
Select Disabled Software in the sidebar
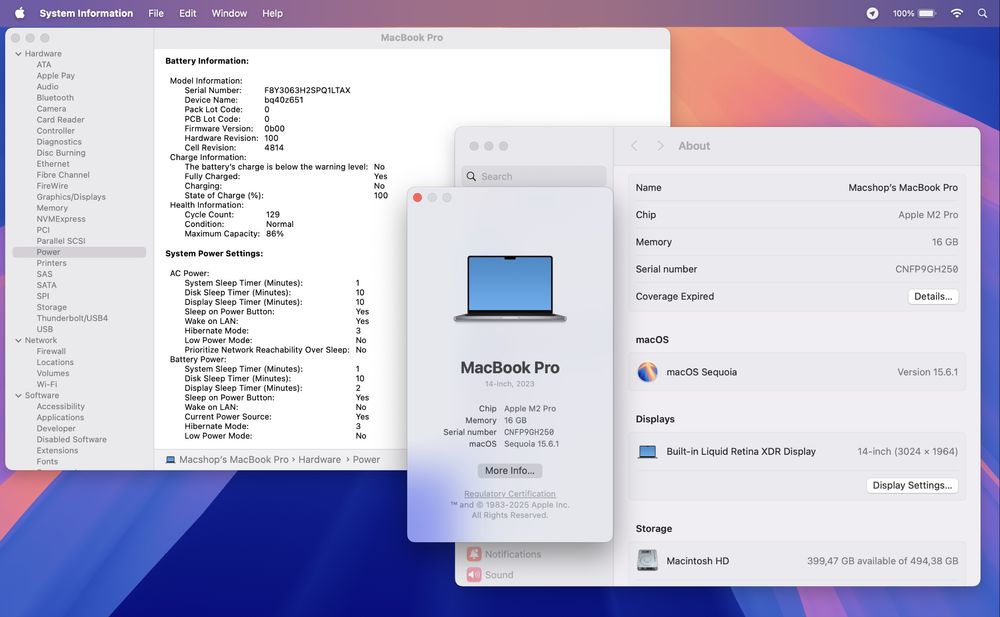pyautogui.click(x=71, y=440)
